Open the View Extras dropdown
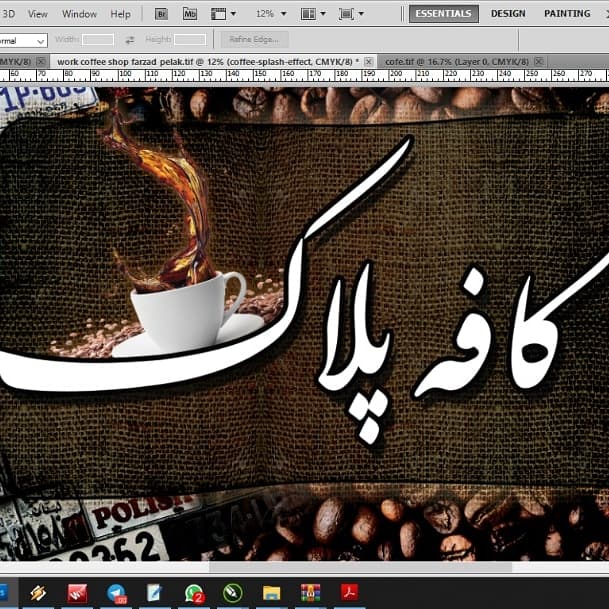 click(223, 14)
